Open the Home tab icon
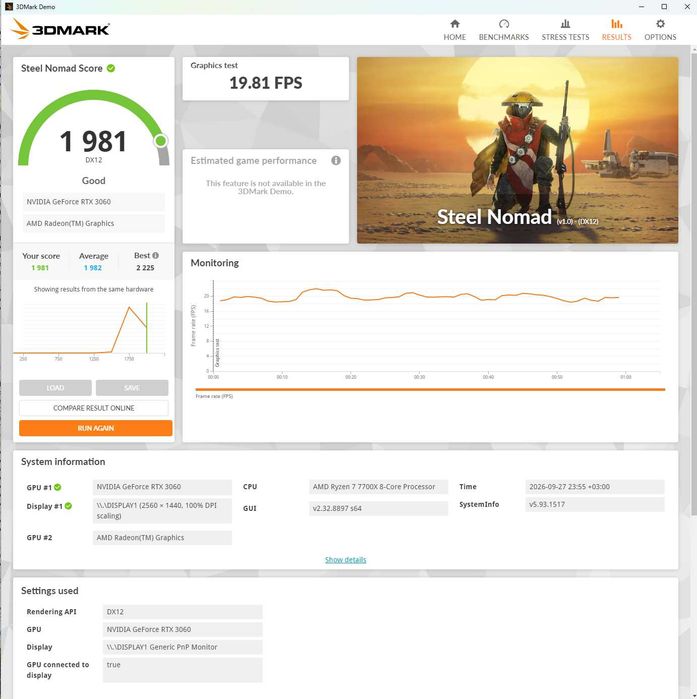 pos(455,24)
